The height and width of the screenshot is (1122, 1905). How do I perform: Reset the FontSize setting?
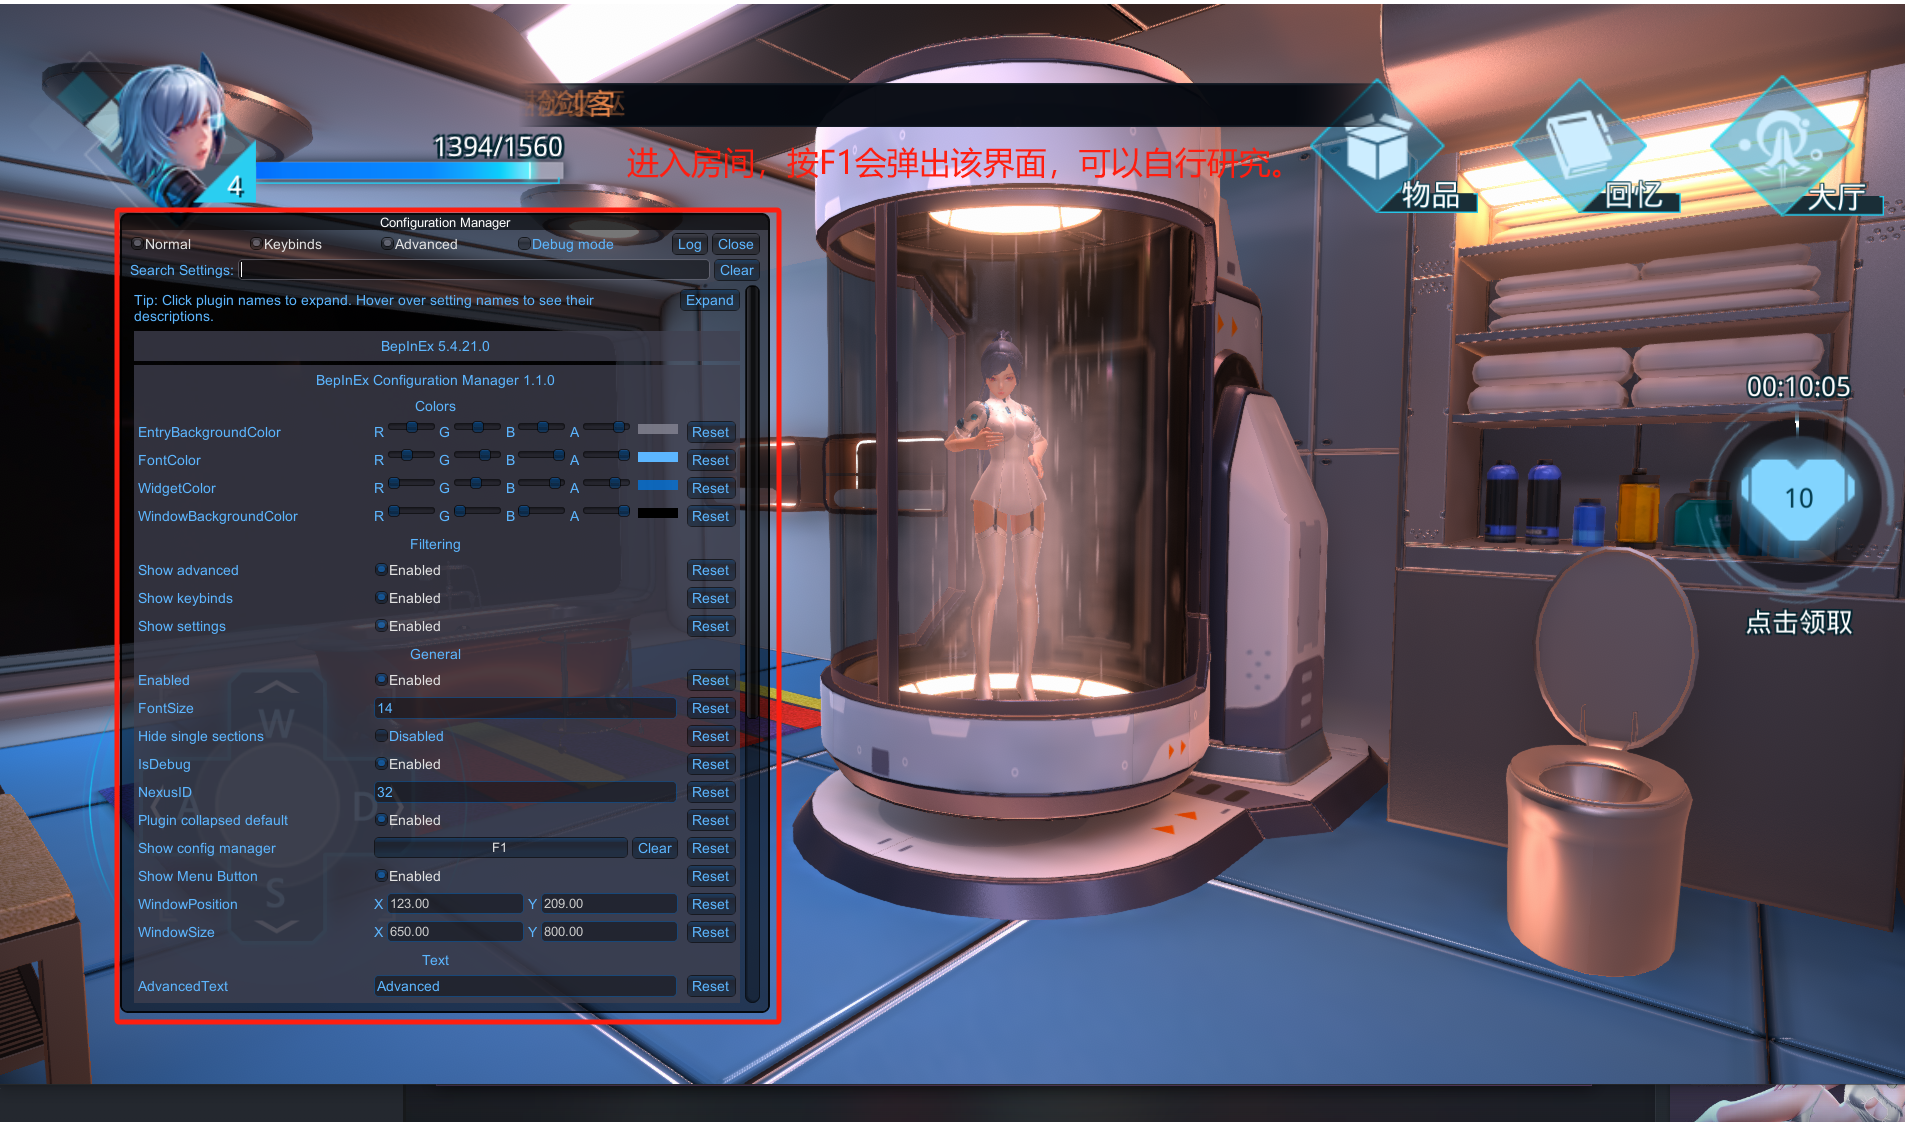click(710, 708)
